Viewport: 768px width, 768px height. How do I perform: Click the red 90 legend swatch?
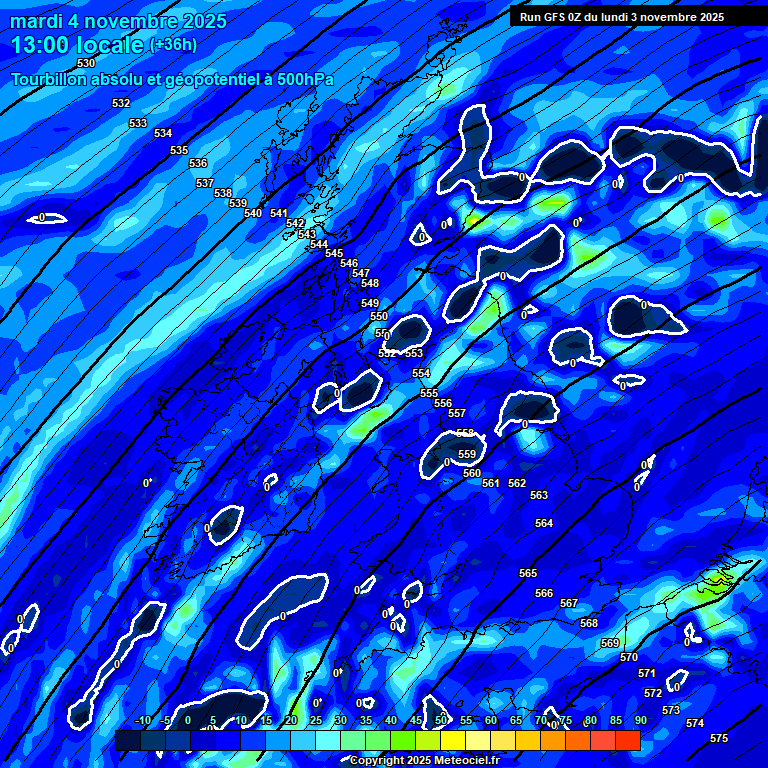[628, 741]
